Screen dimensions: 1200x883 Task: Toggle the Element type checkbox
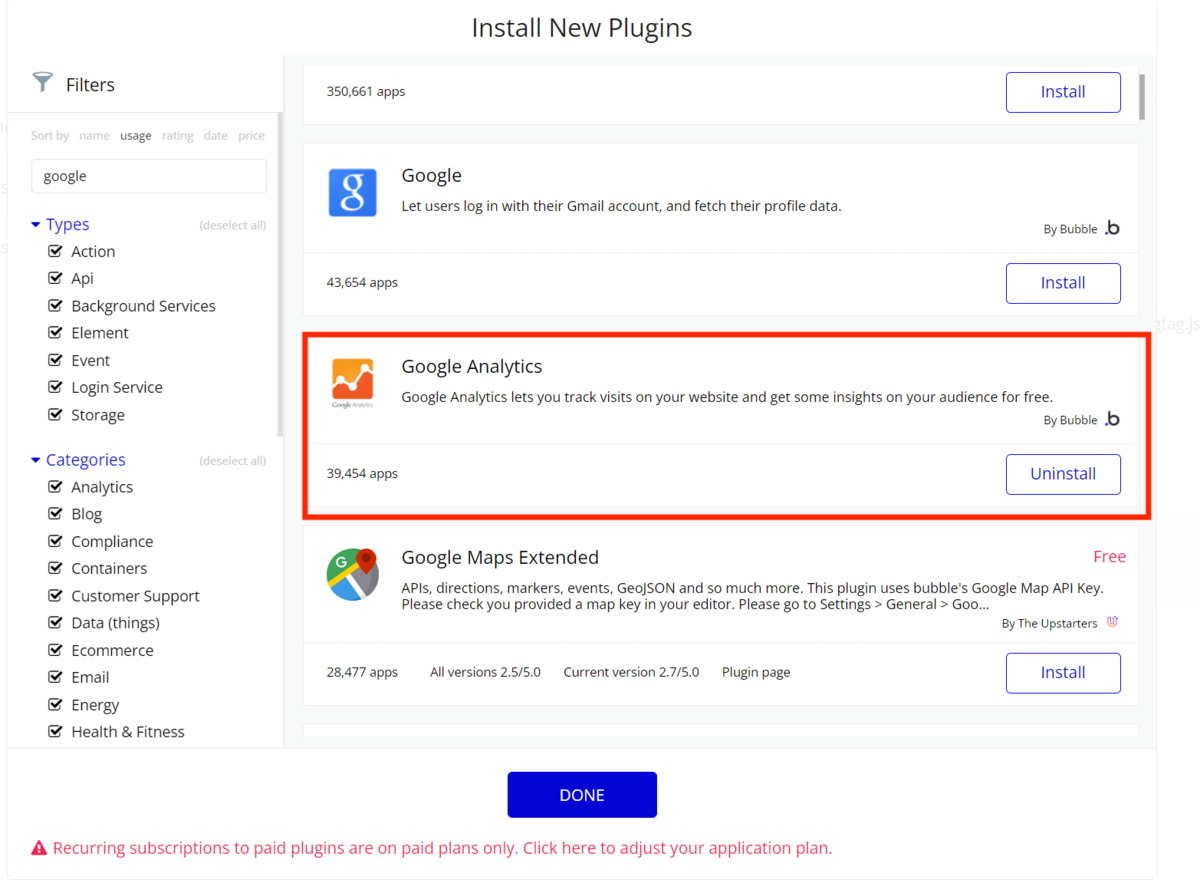pyautogui.click(x=56, y=333)
